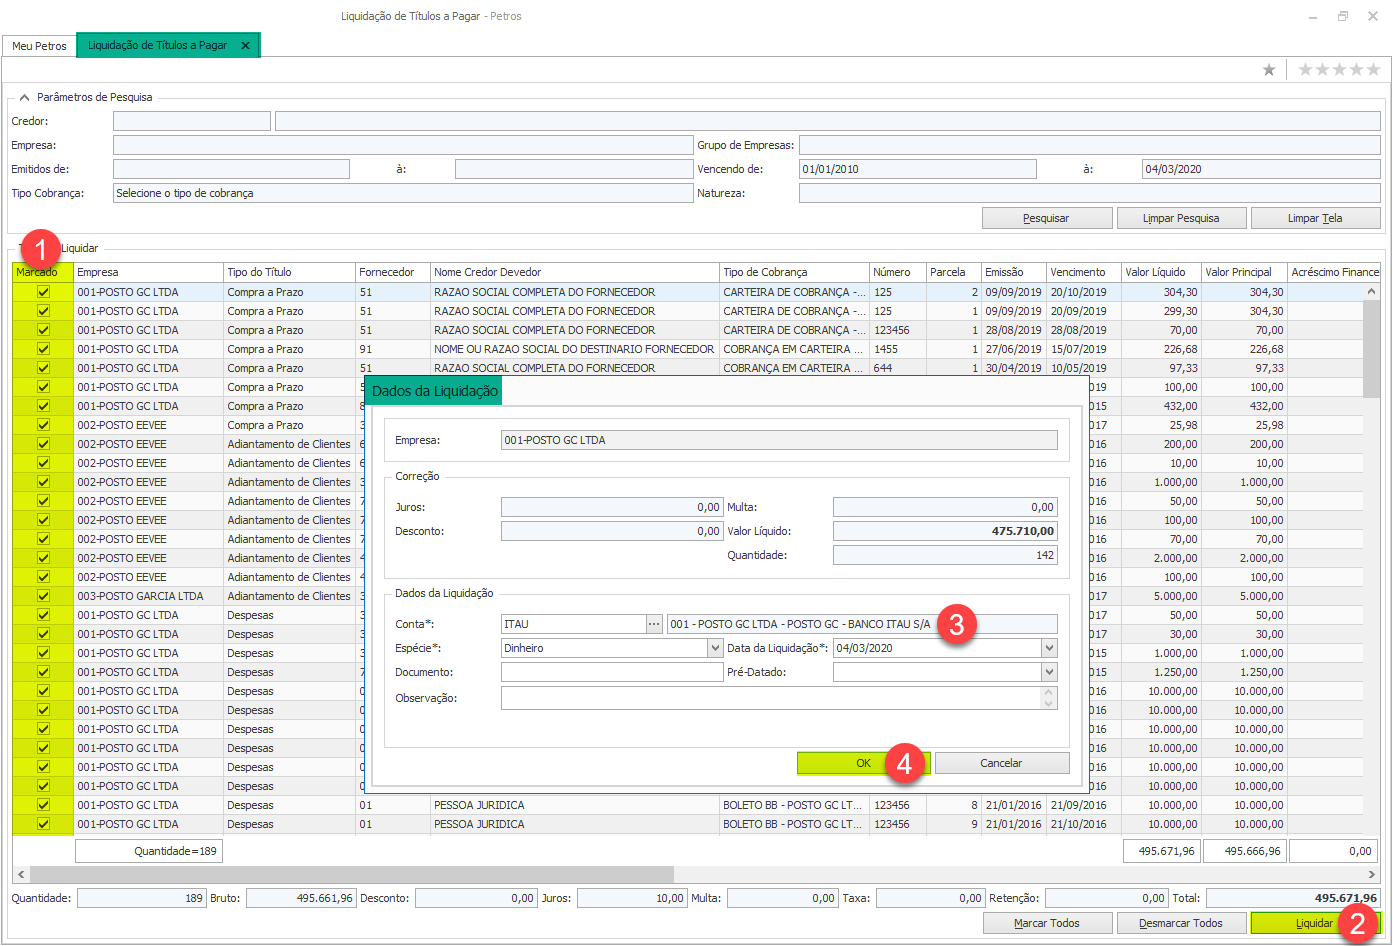The height and width of the screenshot is (946, 1393).
Task: Click the Desconto field in the dialog
Action: tap(612, 531)
